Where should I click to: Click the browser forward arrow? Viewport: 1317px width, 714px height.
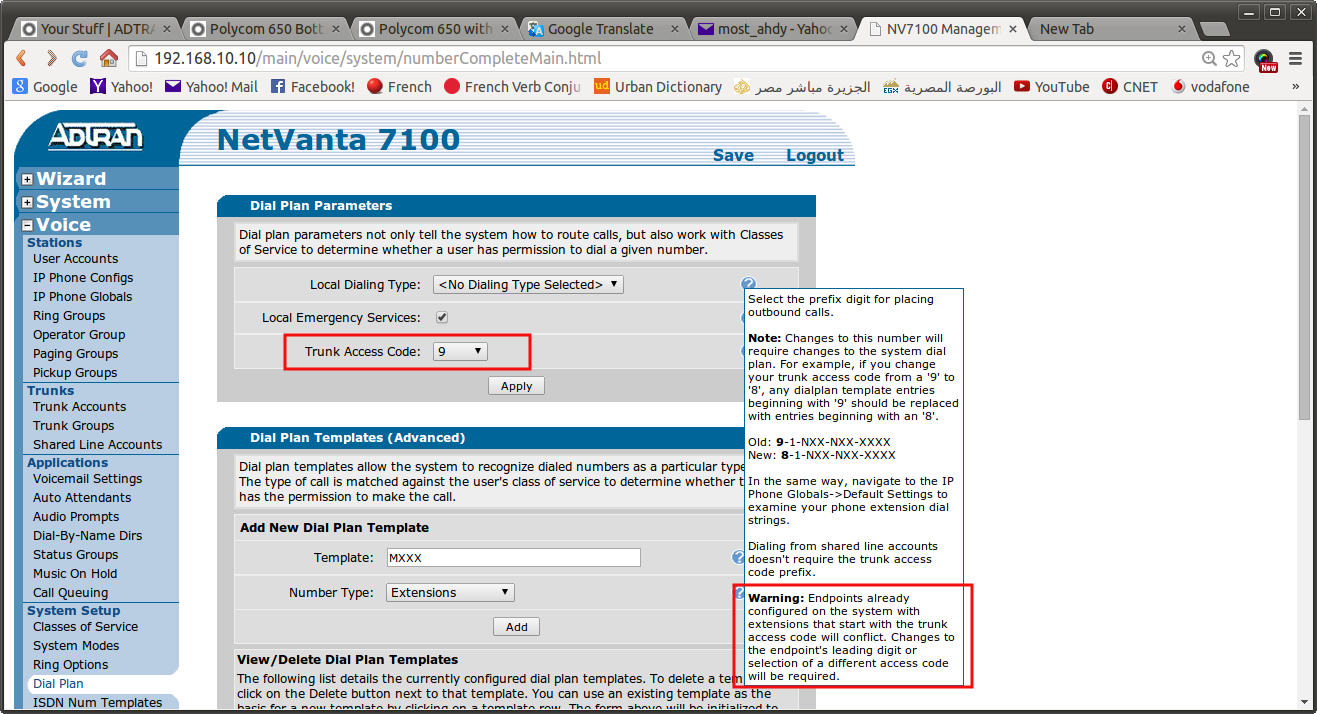(x=51, y=58)
